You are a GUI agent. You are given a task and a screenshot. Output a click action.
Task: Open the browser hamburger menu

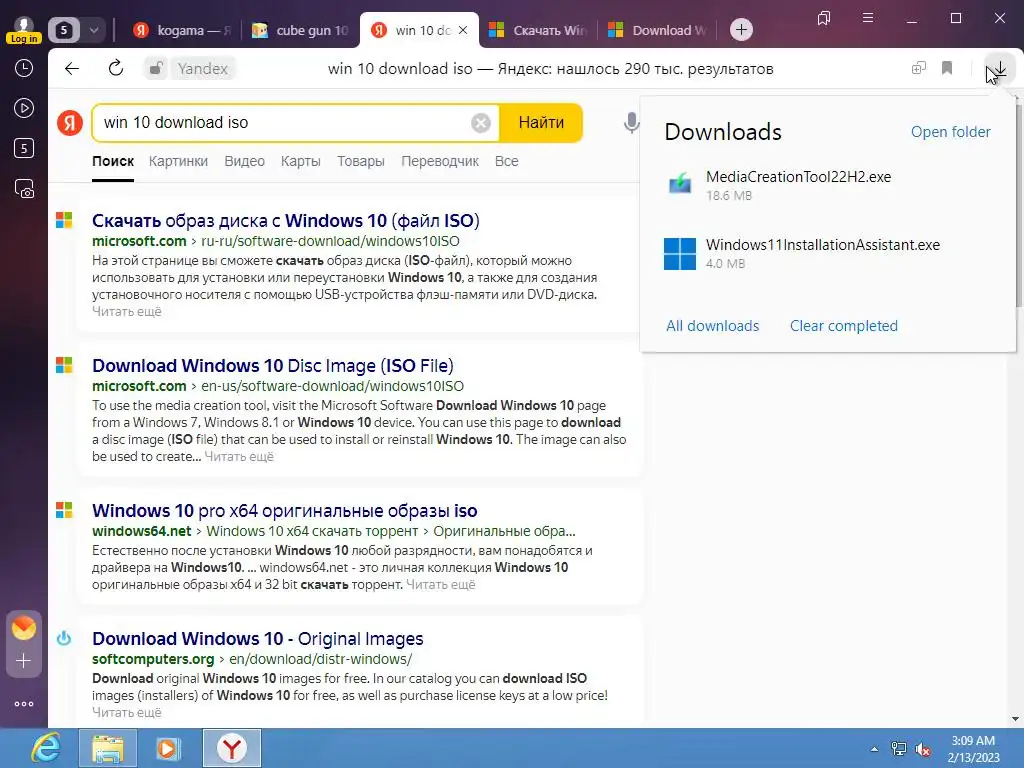pyautogui.click(x=868, y=18)
